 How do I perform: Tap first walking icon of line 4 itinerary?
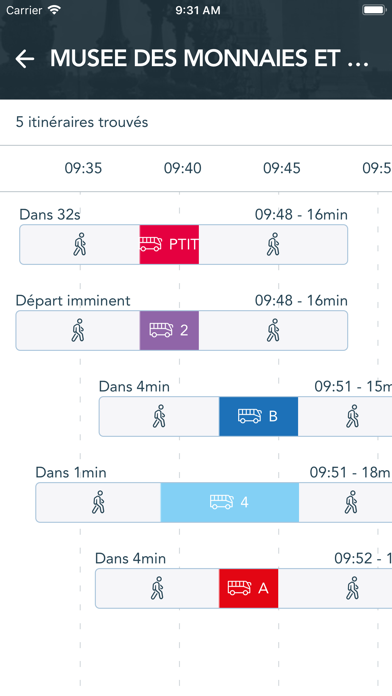click(98, 502)
